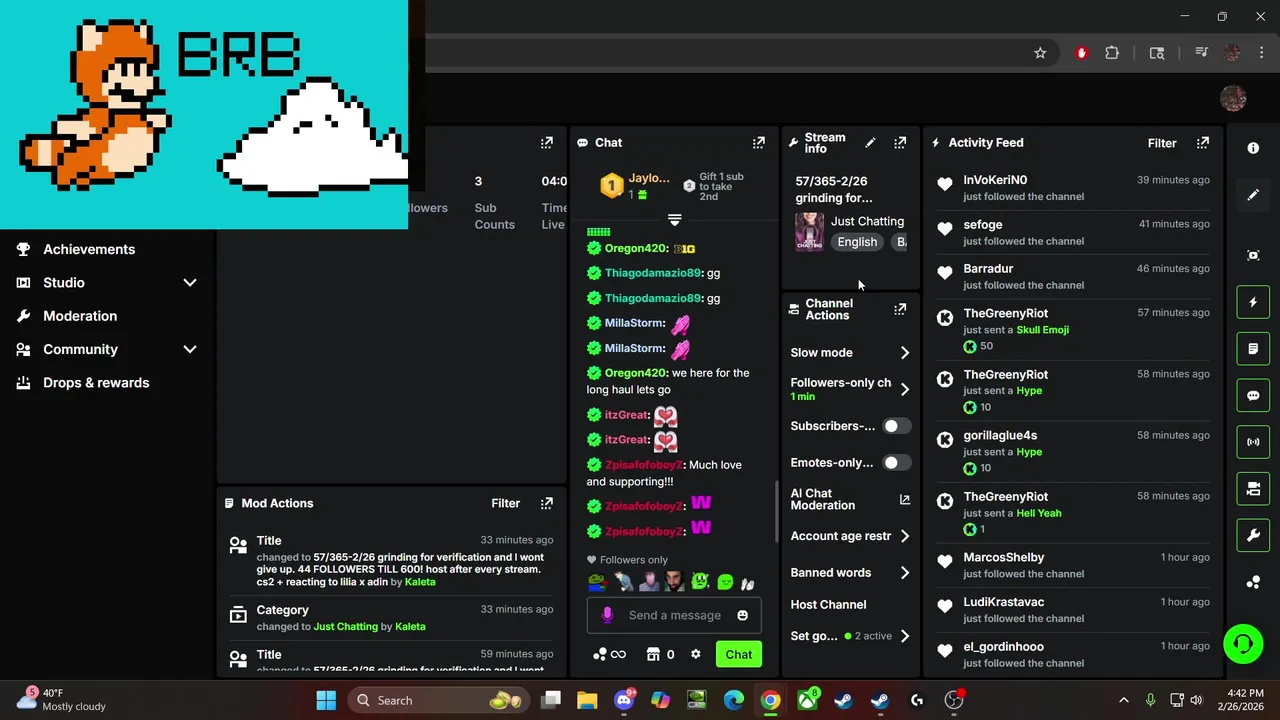The image size is (1280, 720).
Task: Toggle the lightning bolt widget in right sidebar
Action: pos(1253,302)
